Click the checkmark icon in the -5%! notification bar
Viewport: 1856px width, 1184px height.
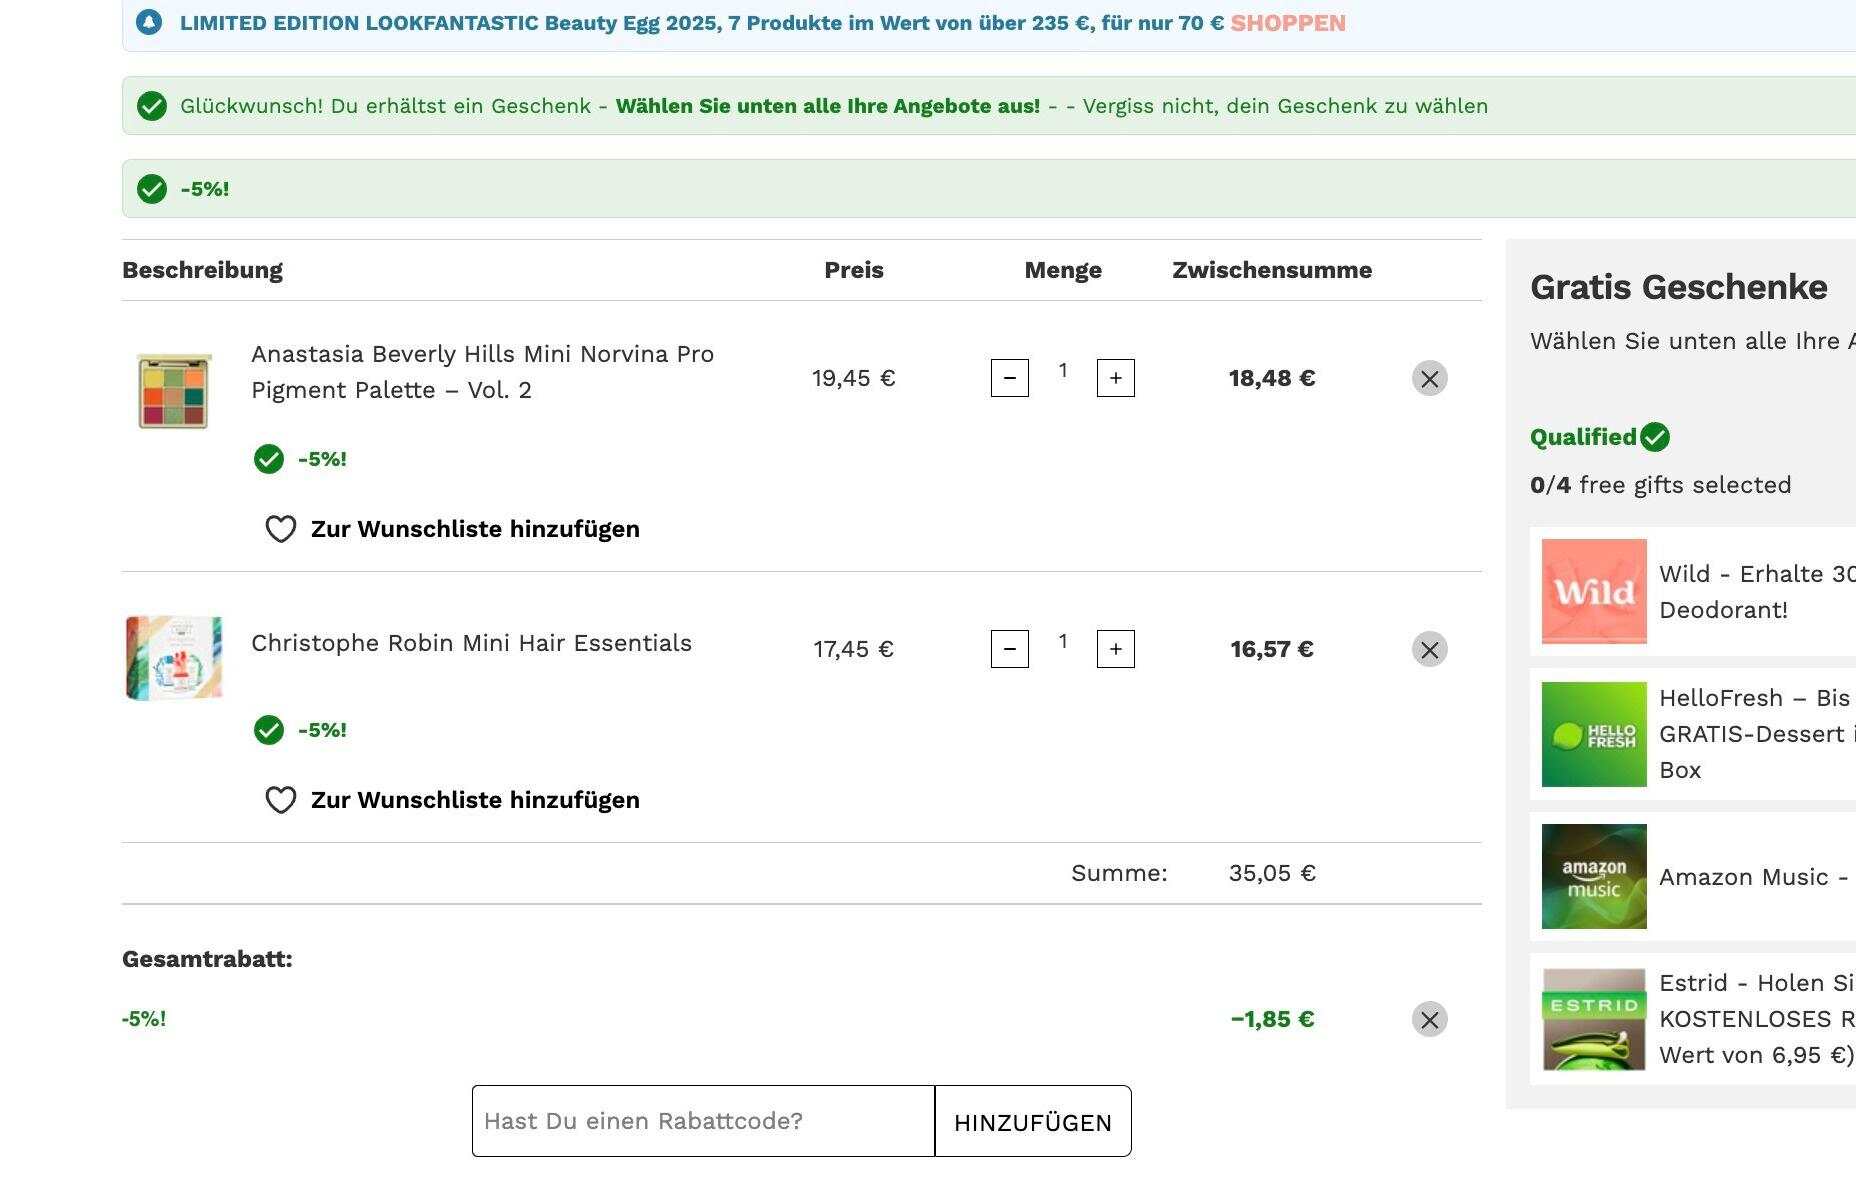152,188
